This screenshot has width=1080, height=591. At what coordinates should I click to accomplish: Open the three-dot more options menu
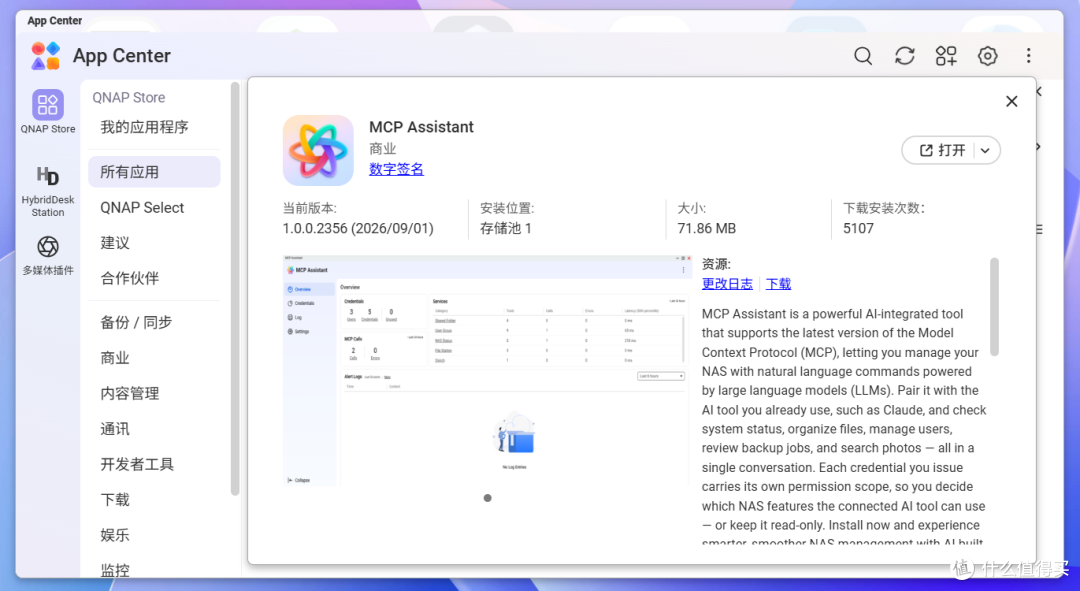[1028, 56]
